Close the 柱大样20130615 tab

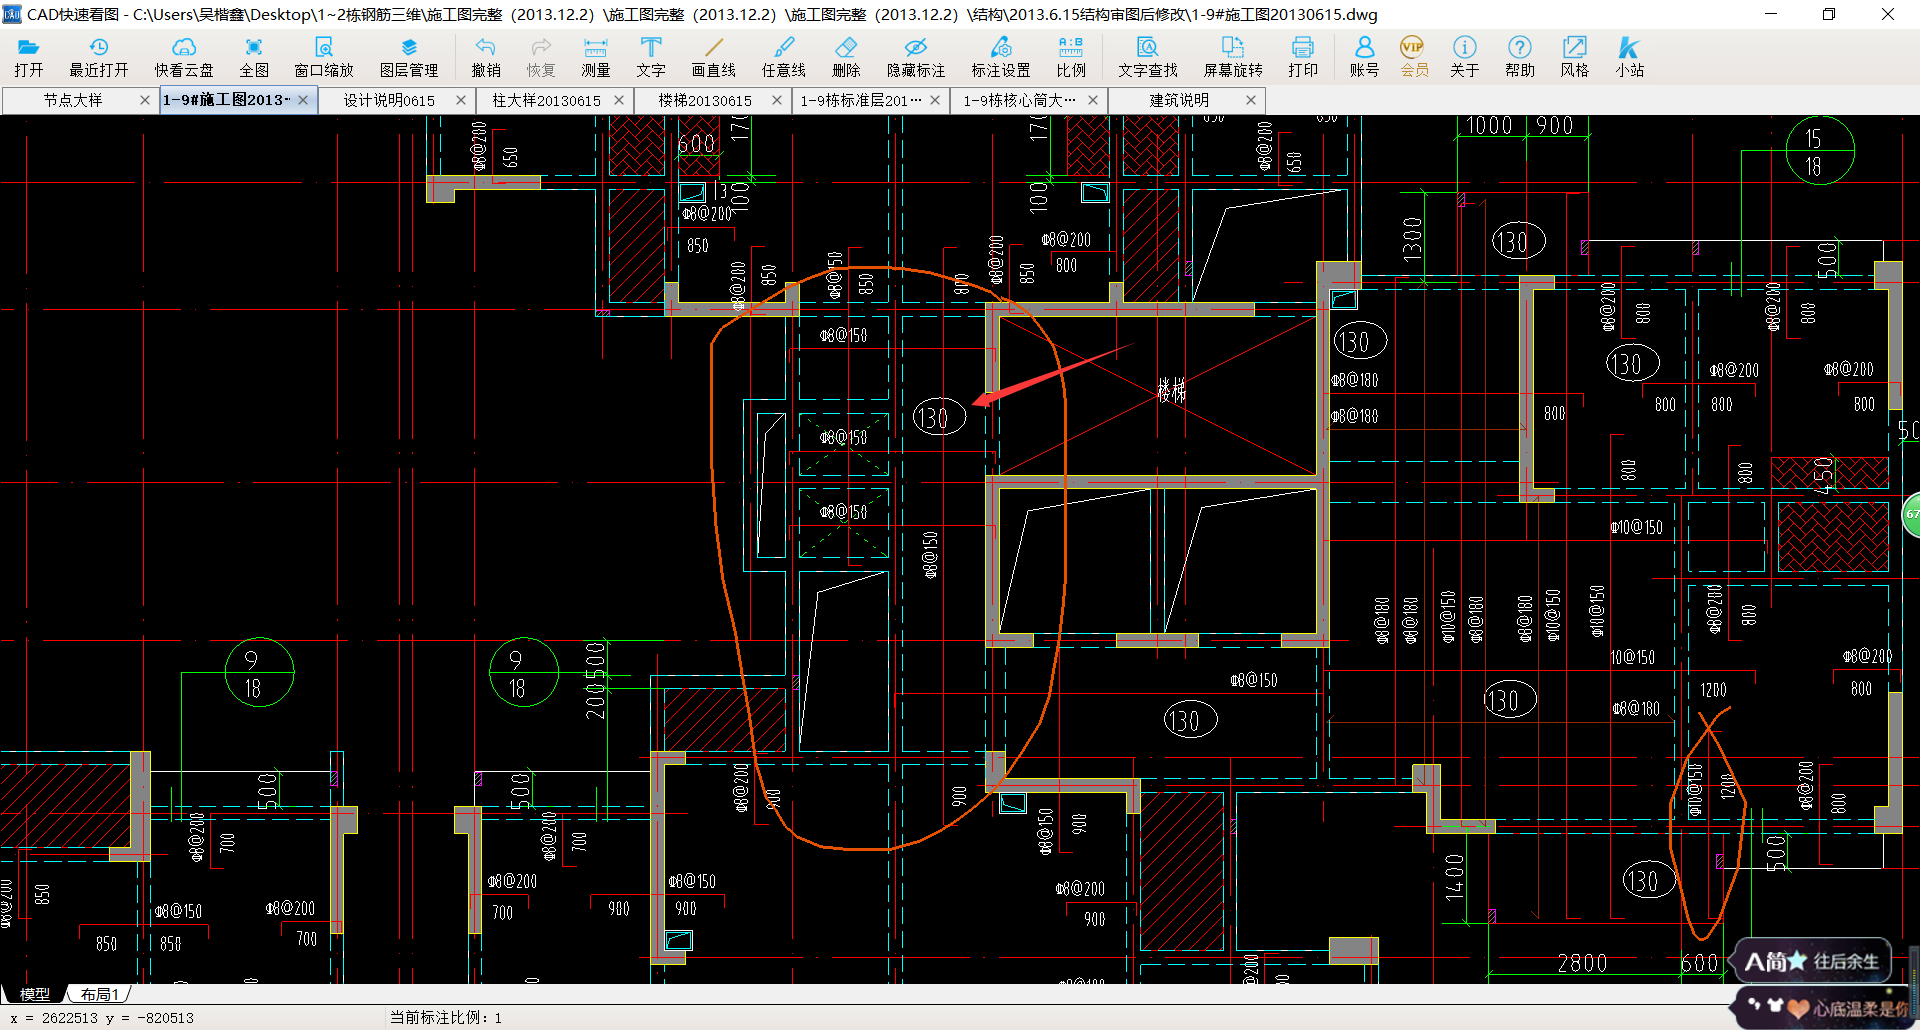coord(619,100)
